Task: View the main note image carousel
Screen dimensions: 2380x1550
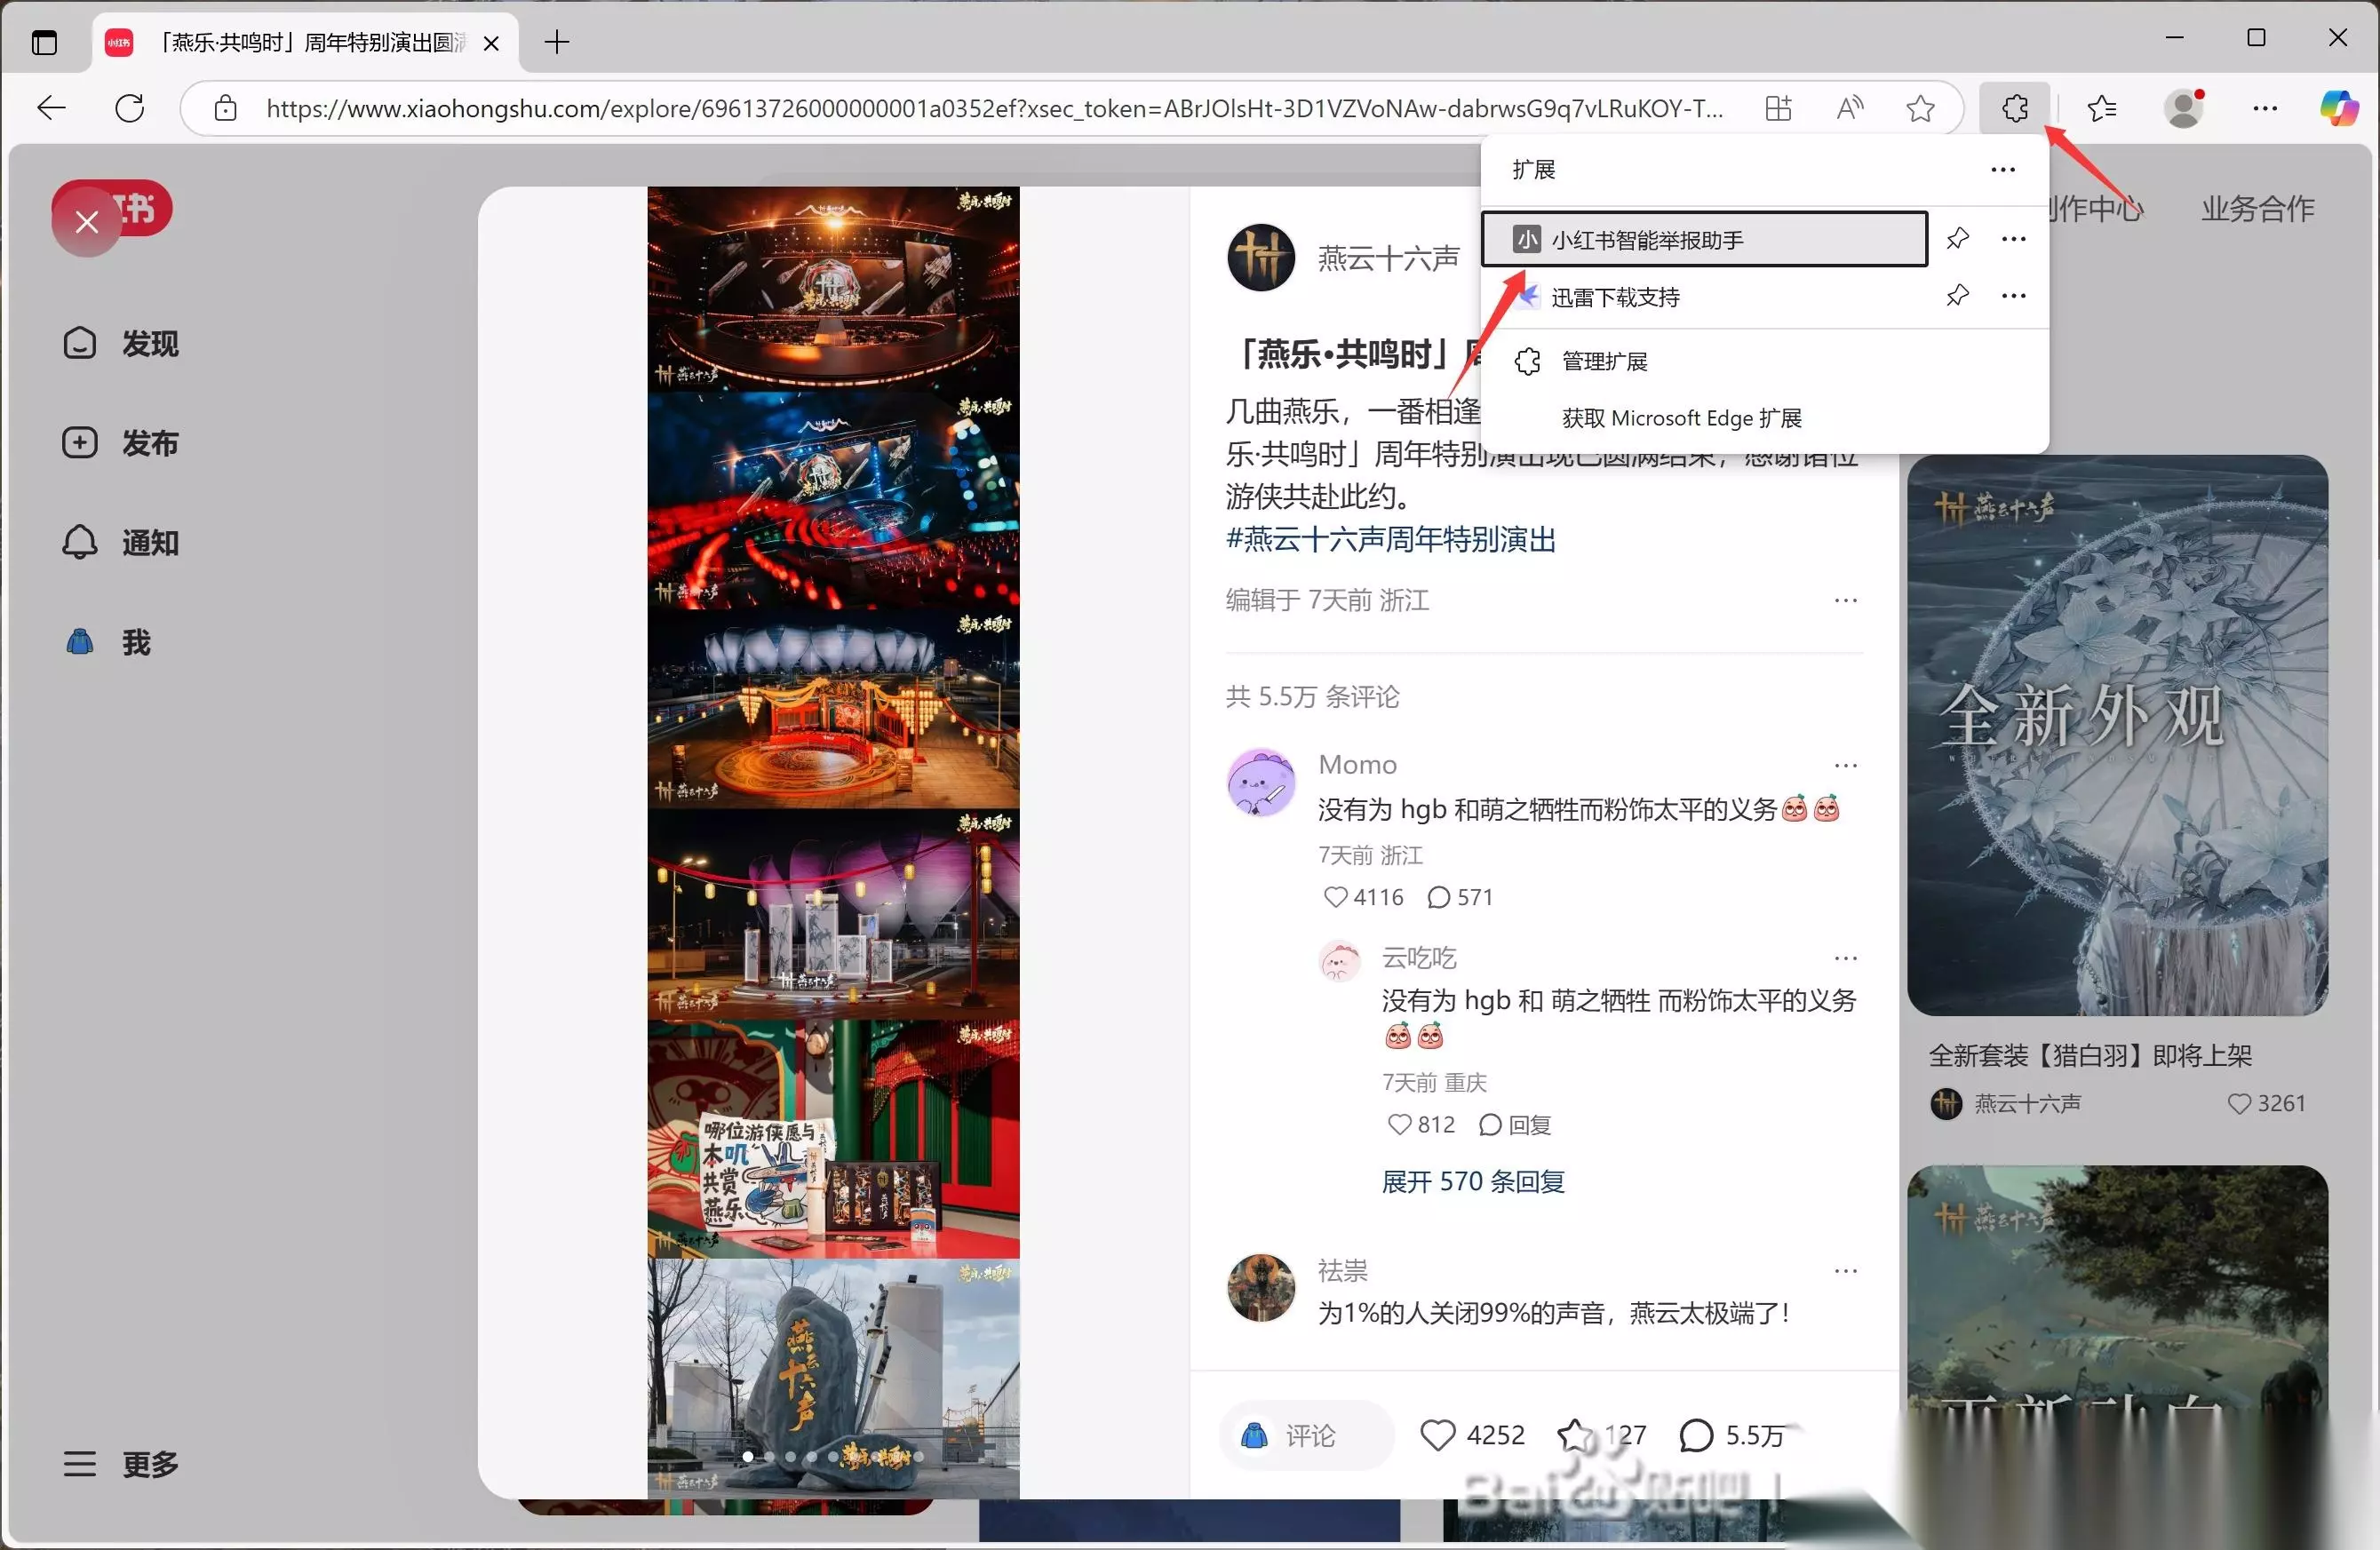Action: [x=833, y=842]
